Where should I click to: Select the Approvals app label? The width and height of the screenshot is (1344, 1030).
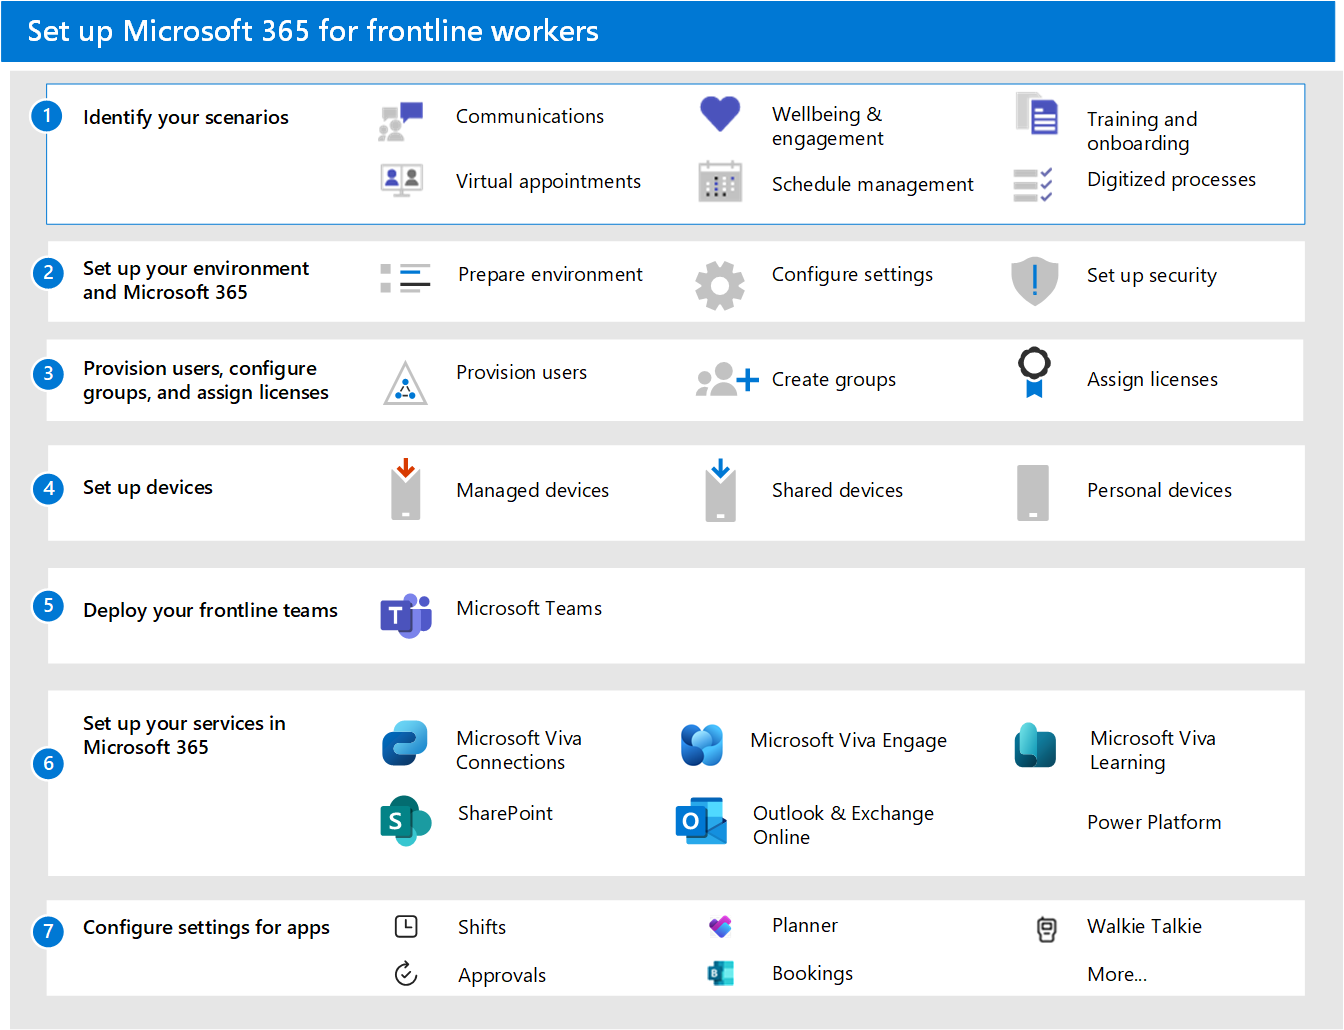click(x=502, y=975)
